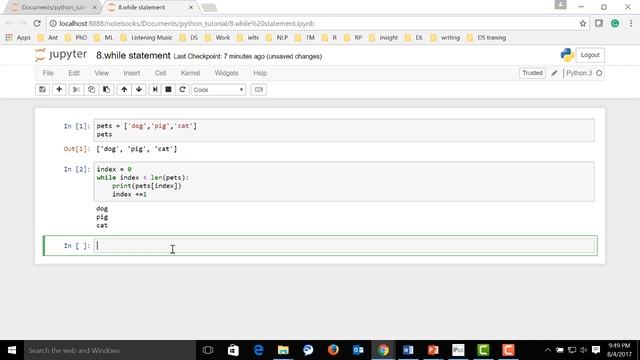Open the command palette keyboard icon
Image resolution: width=640 pixels, height=360 pixels.
click(x=258, y=89)
